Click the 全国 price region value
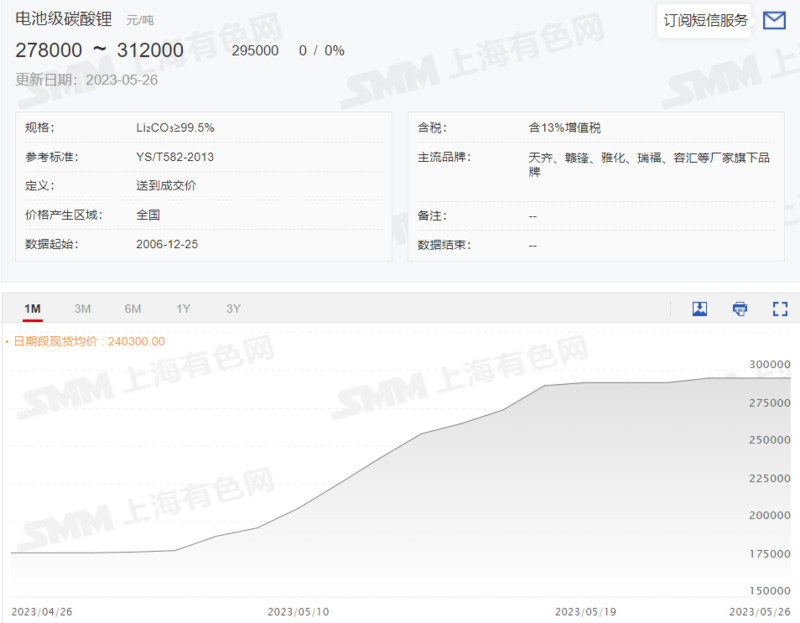The height and width of the screenshot is (623, 800). 150,215
